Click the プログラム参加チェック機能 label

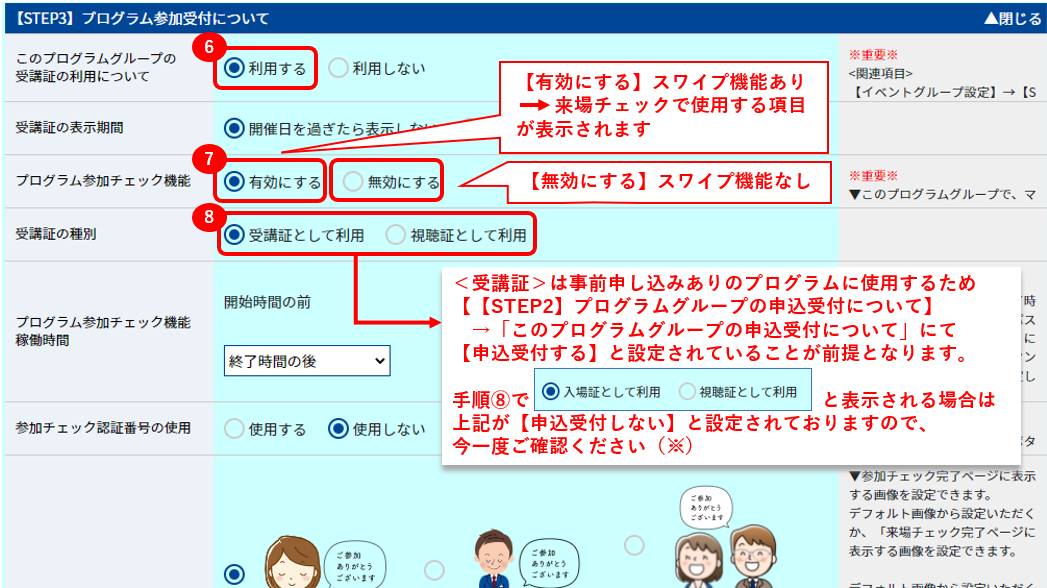103,181
